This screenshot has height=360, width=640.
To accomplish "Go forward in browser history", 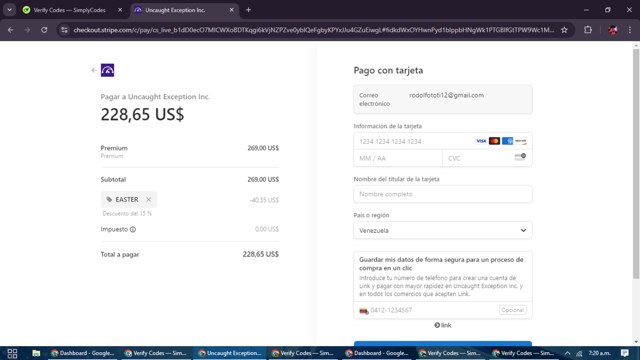I will click(27, 30).
